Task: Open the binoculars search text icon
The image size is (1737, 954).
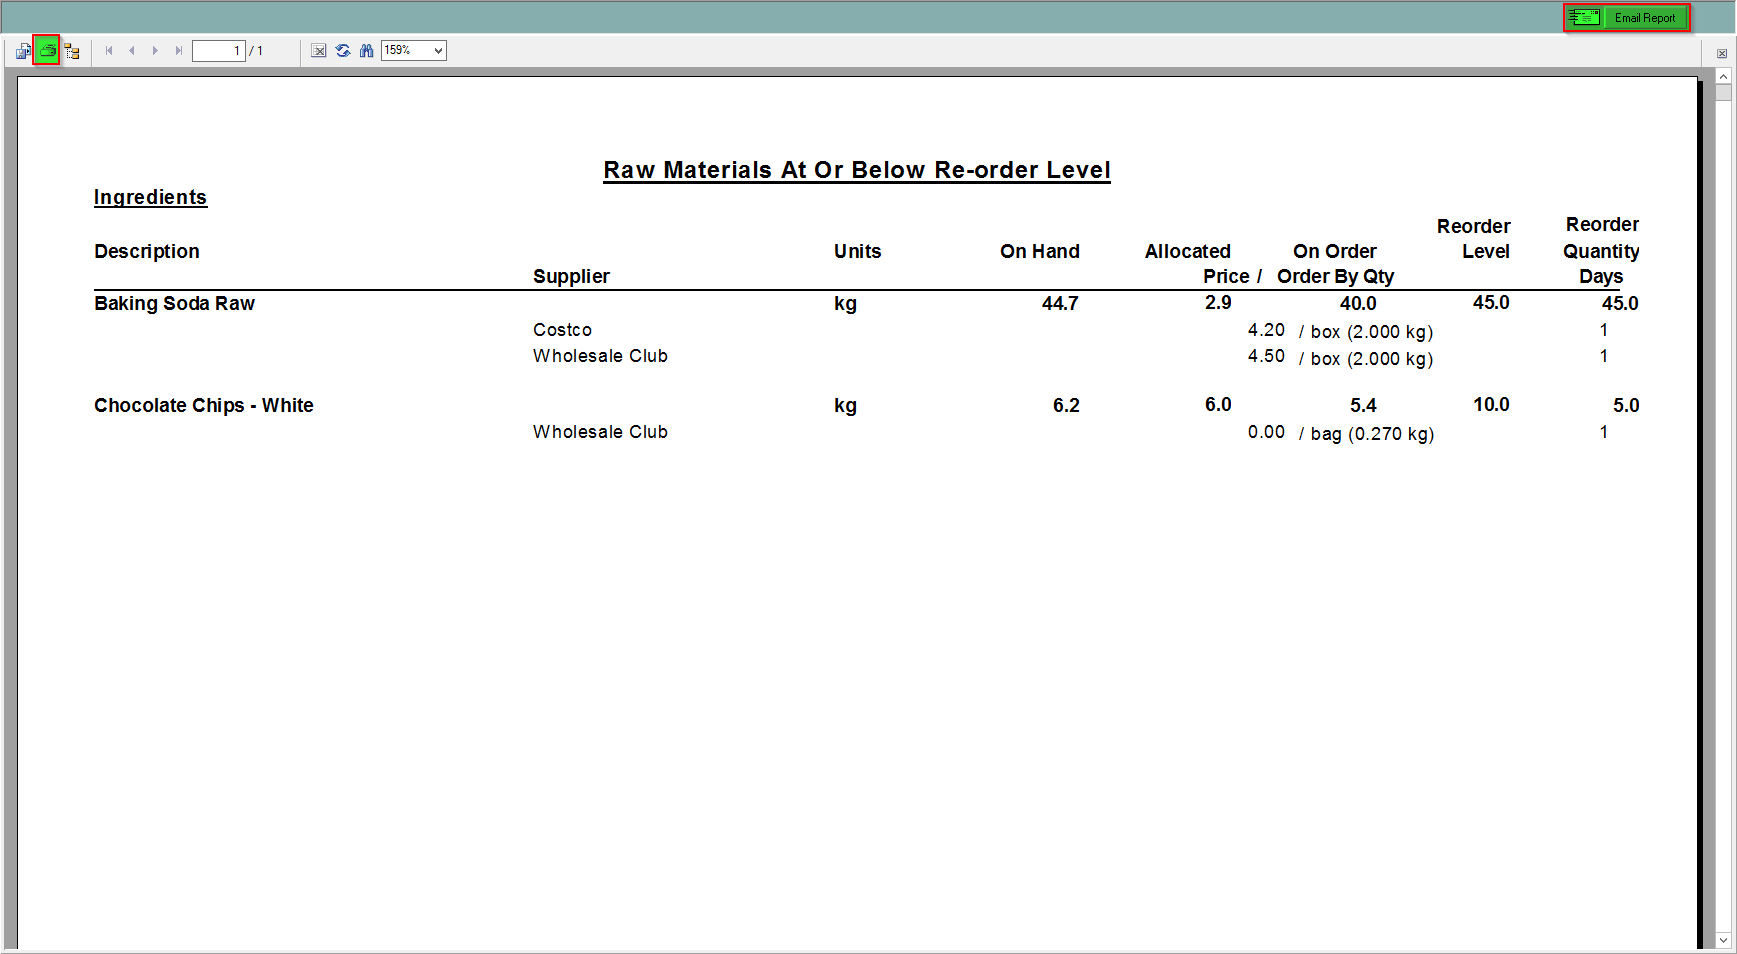Action: 367,51
